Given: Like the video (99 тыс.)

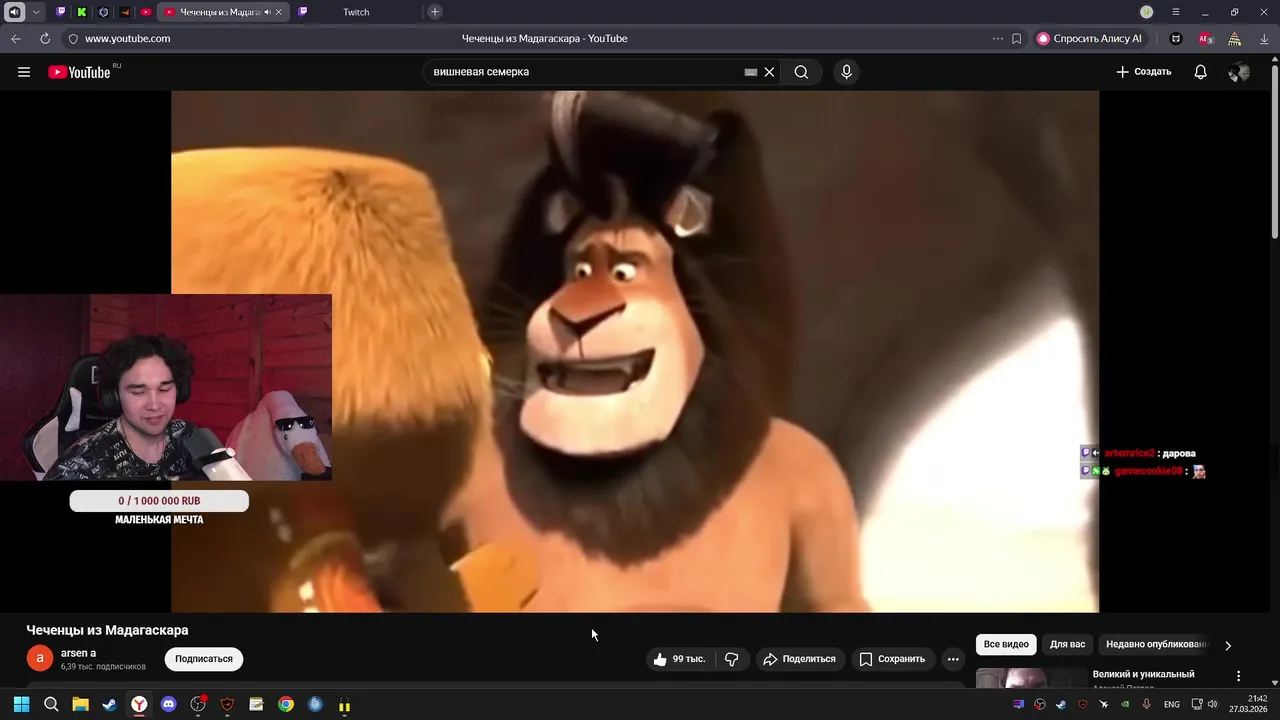Looking at the screenshot, I should (x=679, y=659).
